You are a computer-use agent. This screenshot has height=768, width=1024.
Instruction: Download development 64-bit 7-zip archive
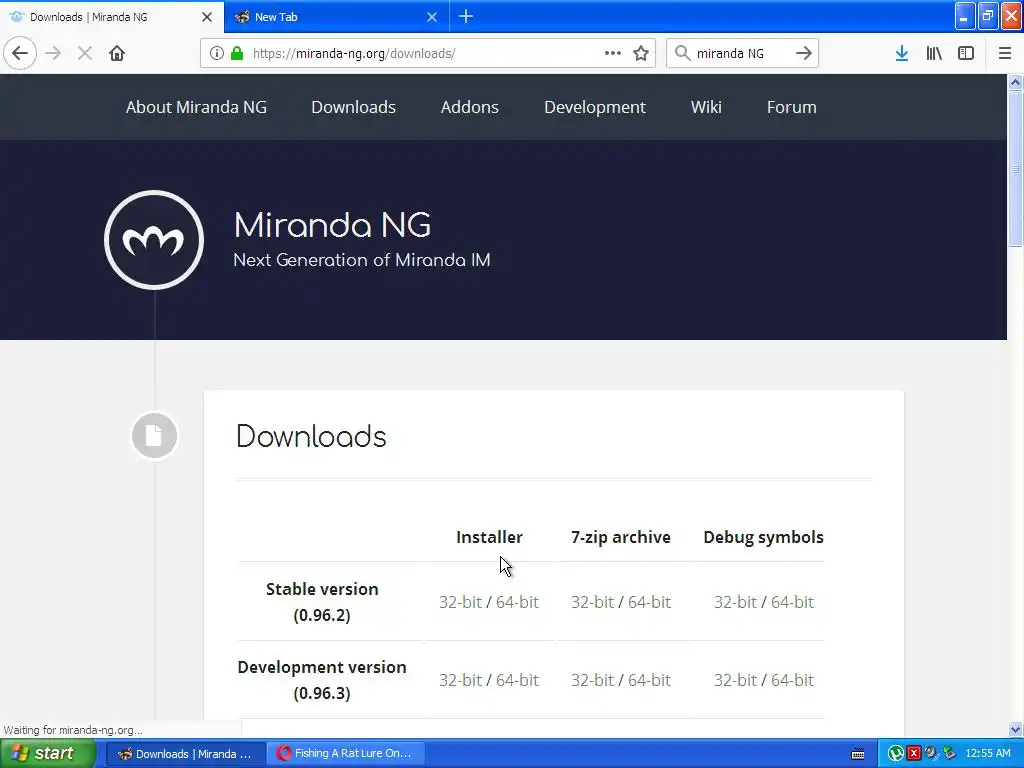(x=649, y=680)
